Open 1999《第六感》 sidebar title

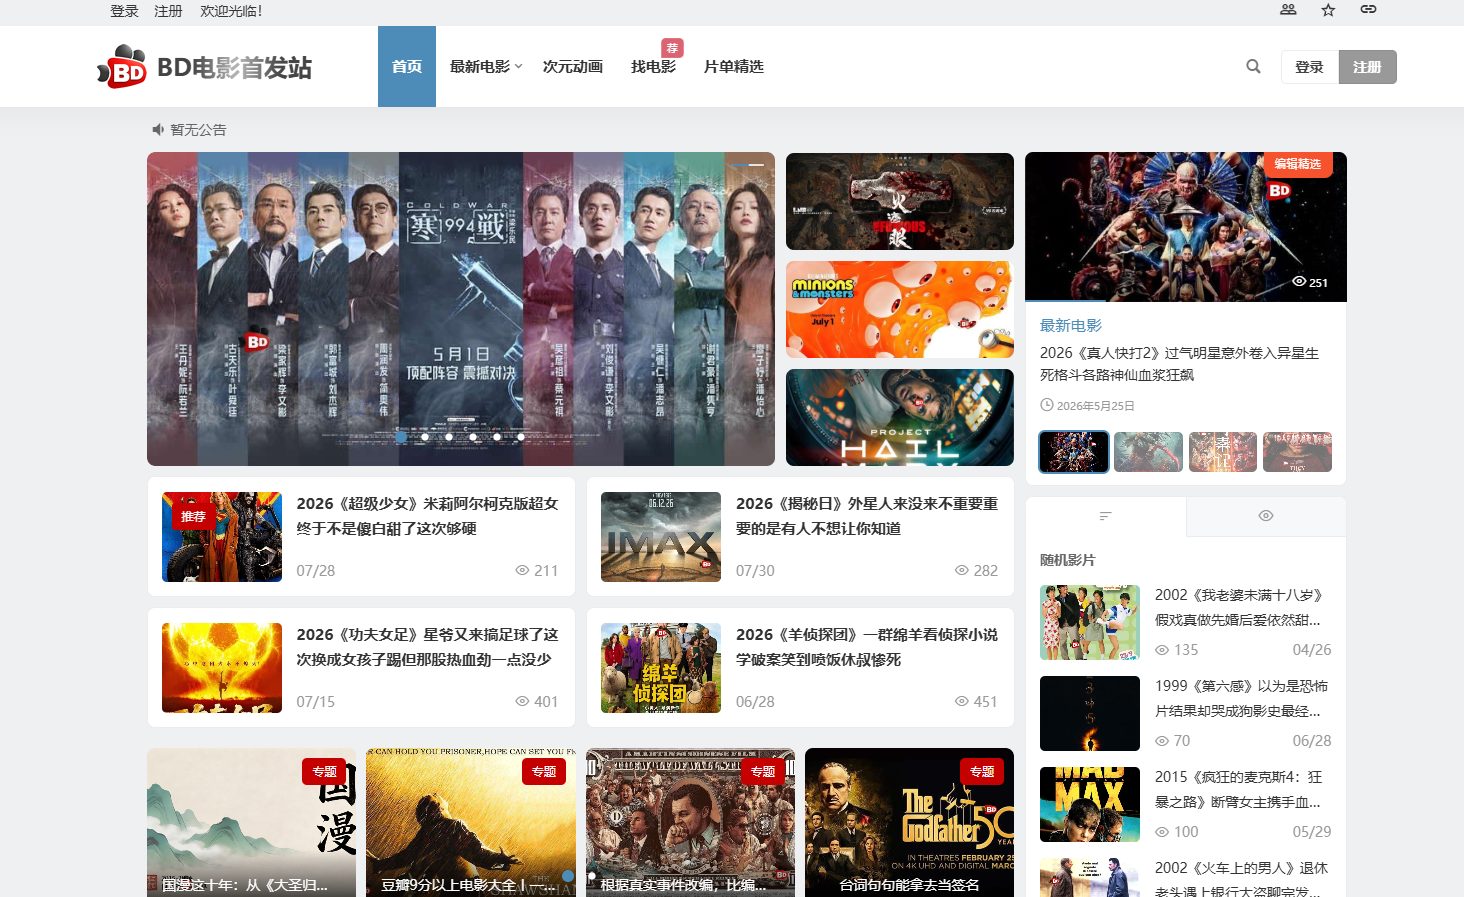click(1242, 698)
